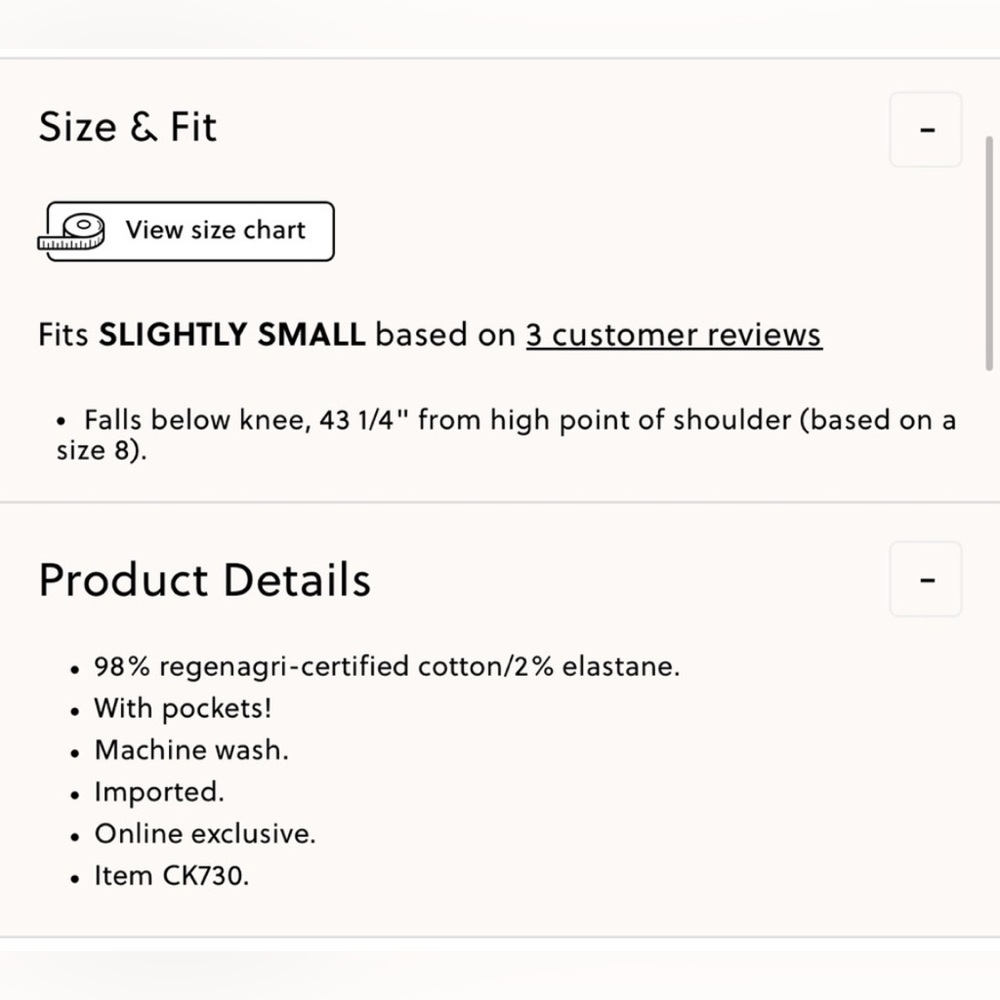Screen dimensions: 1000x1000
Task: Click the Online exclusive bullet
Action: click(204, 834)
